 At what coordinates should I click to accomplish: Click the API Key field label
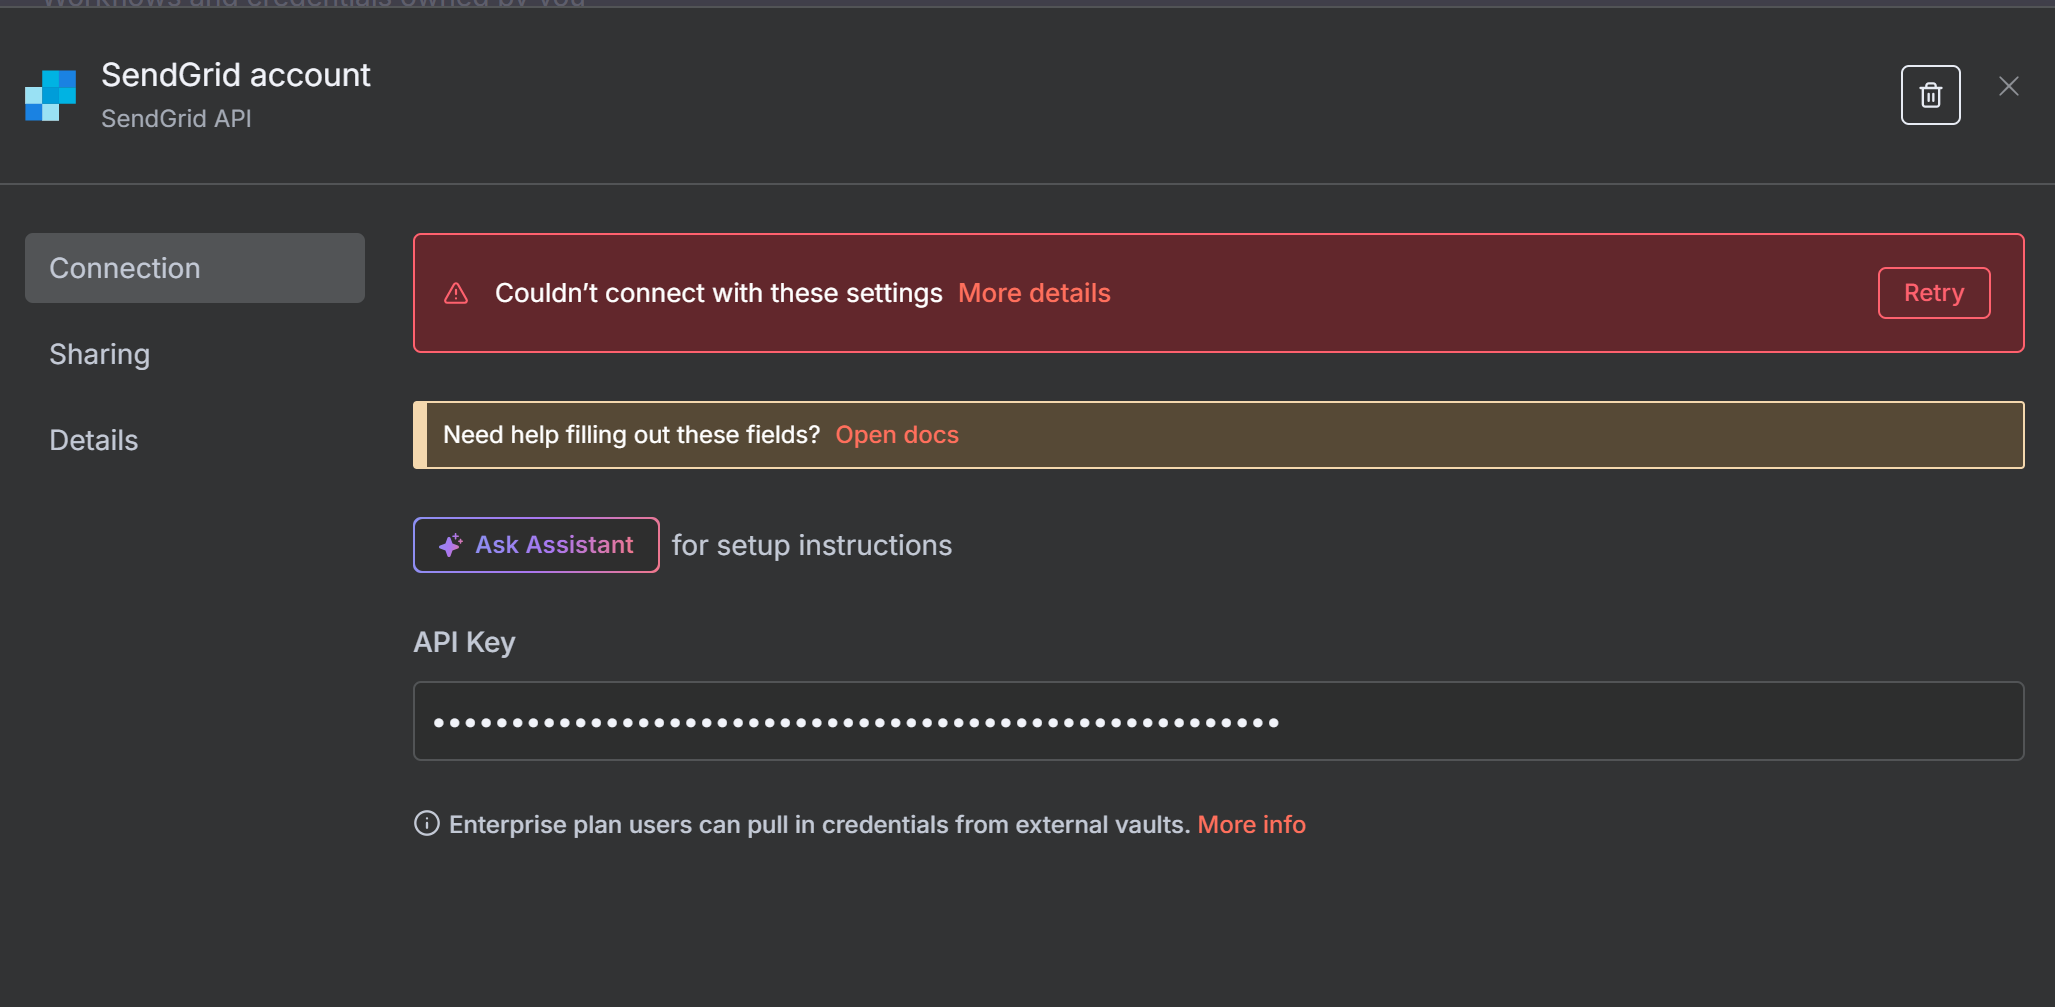click(x=464, y=642)
